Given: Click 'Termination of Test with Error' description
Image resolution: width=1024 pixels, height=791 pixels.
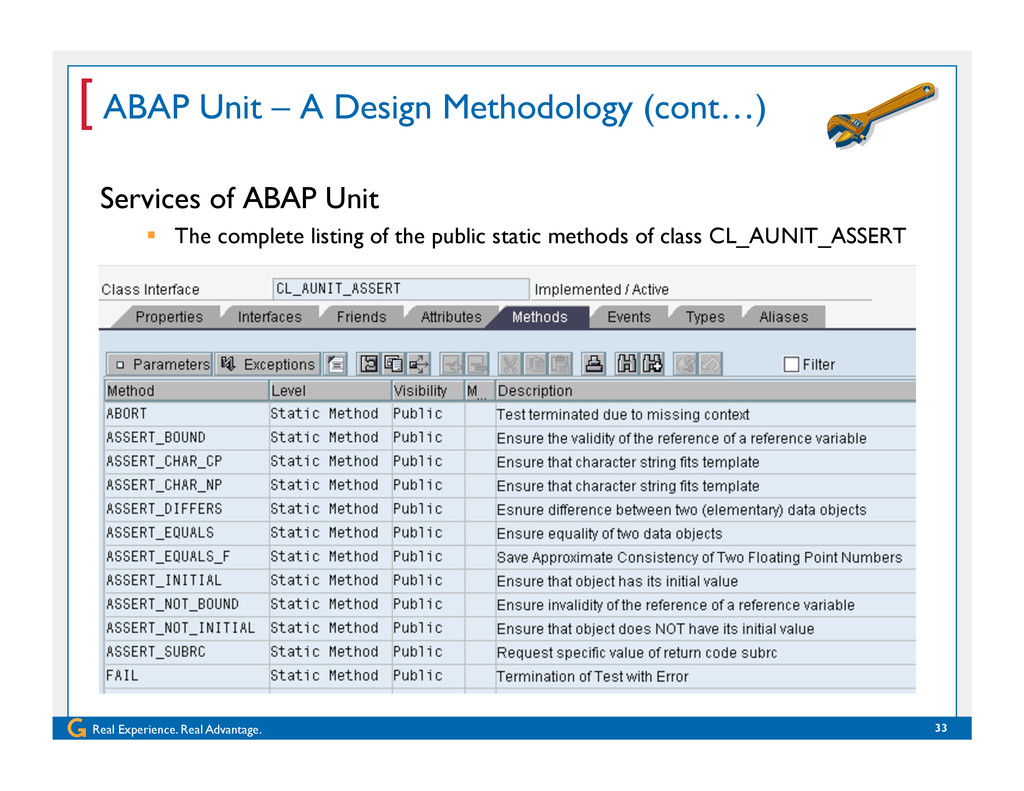Looking at the screenshot, I should pos(592,677).
